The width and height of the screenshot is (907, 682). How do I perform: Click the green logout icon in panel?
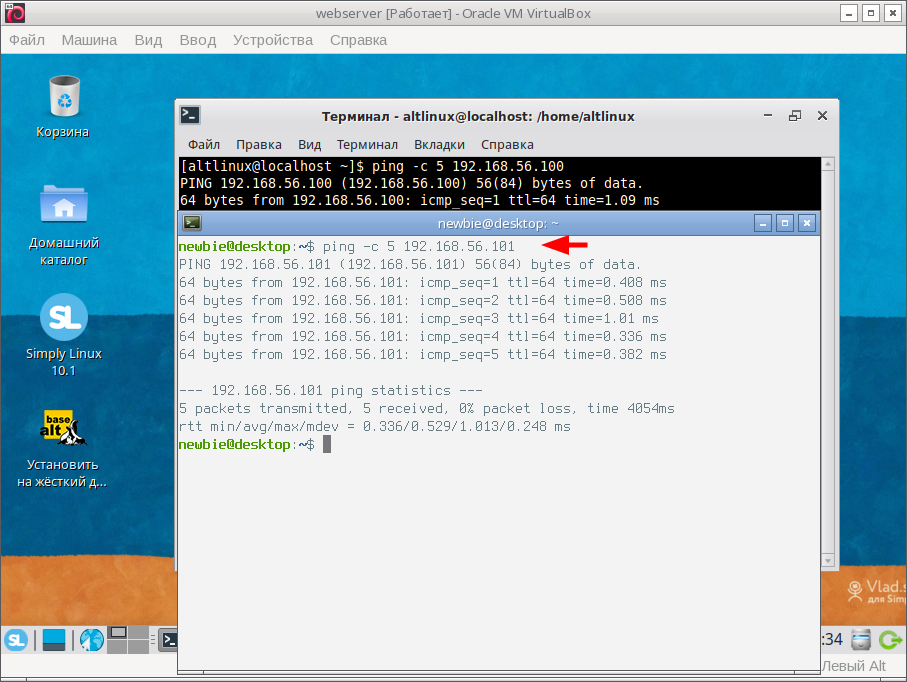tap(890, 640)
